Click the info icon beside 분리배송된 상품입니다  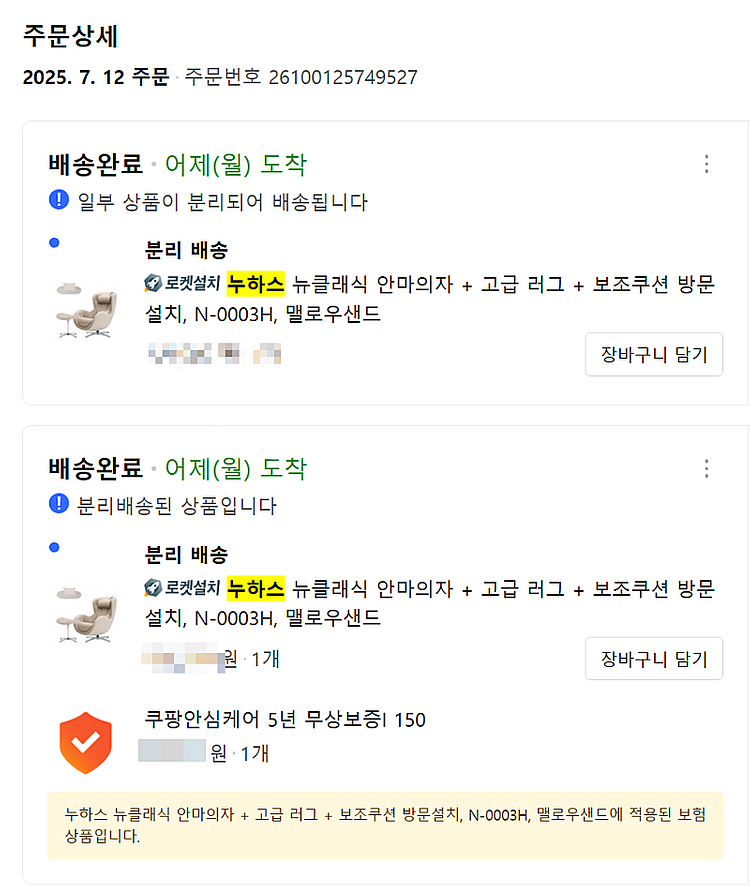pyautogui.click(x=58, y=505)
